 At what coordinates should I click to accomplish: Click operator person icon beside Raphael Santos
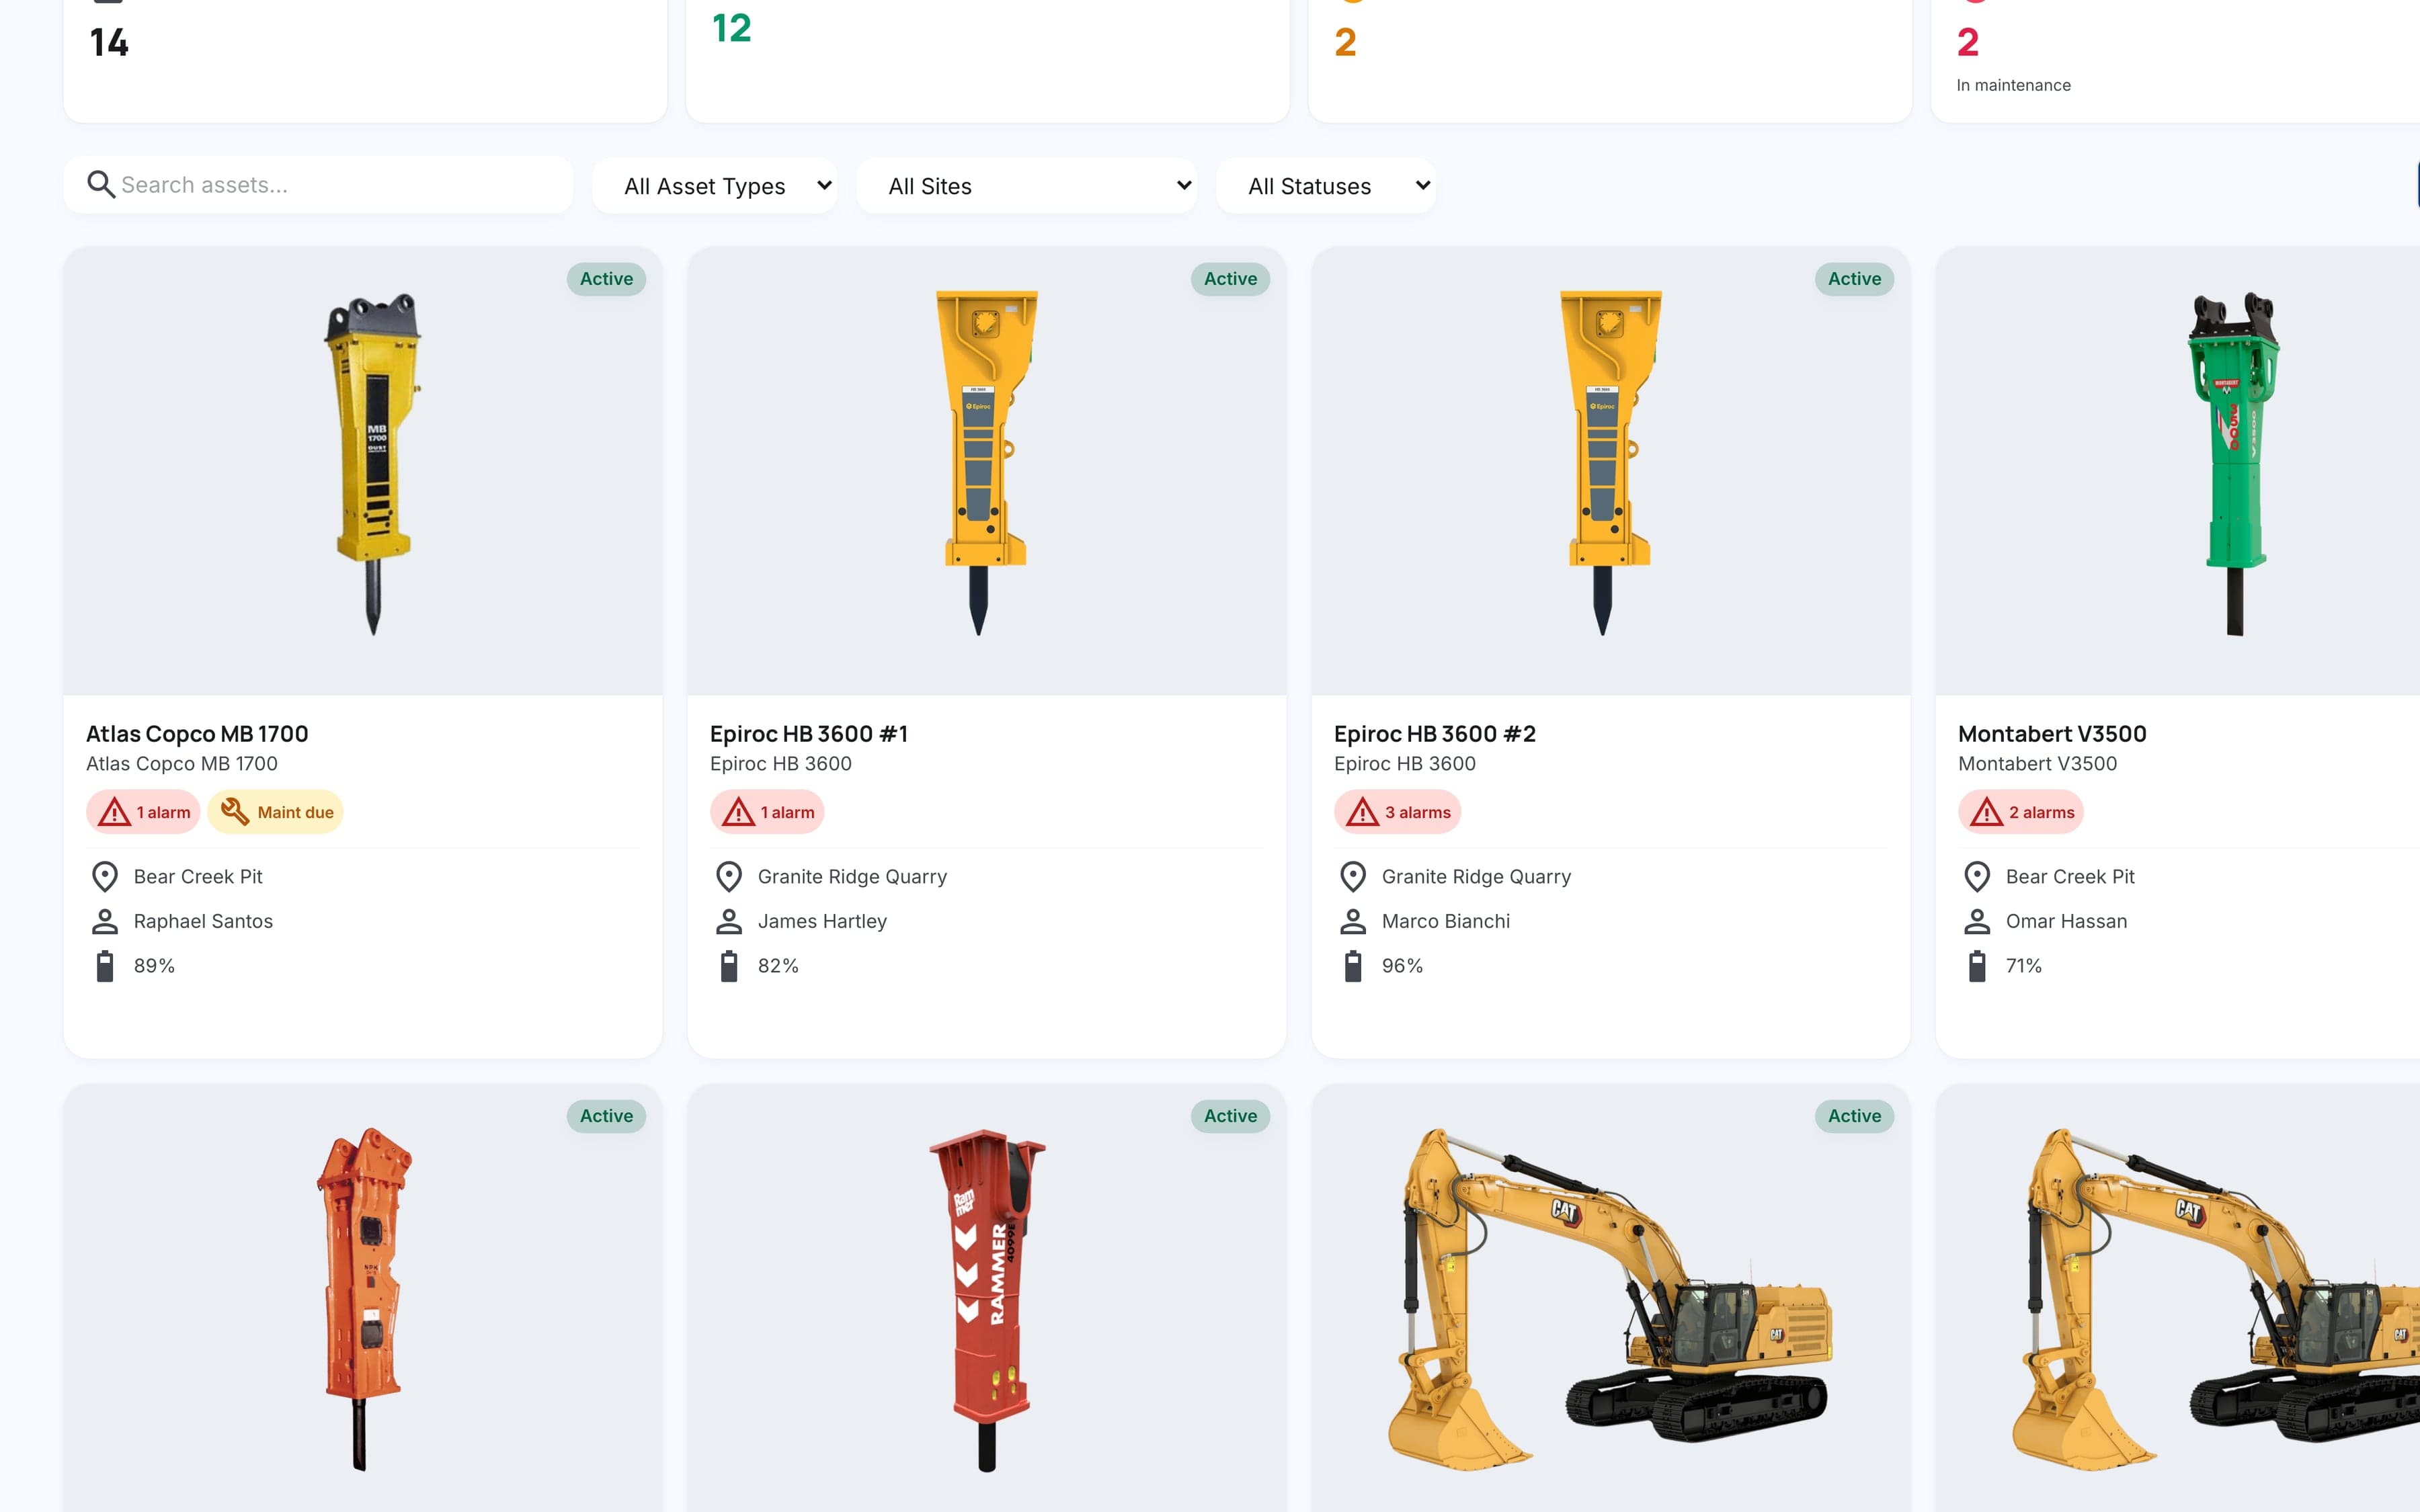[x=105, y=922]
